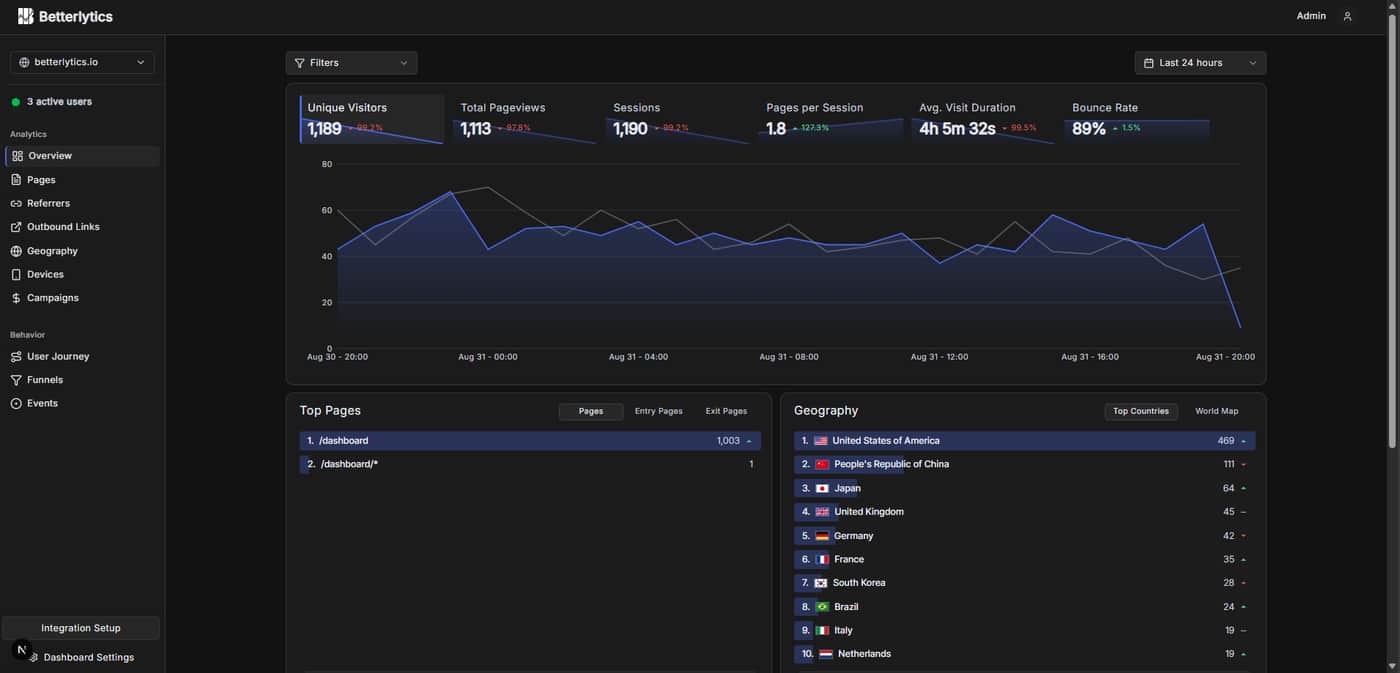Image resolution: width=1400 pixels, height=673 pixels.
Task: Select the Total Pageviews metric card
Action: pyautogui.click(x=525, y=119)
